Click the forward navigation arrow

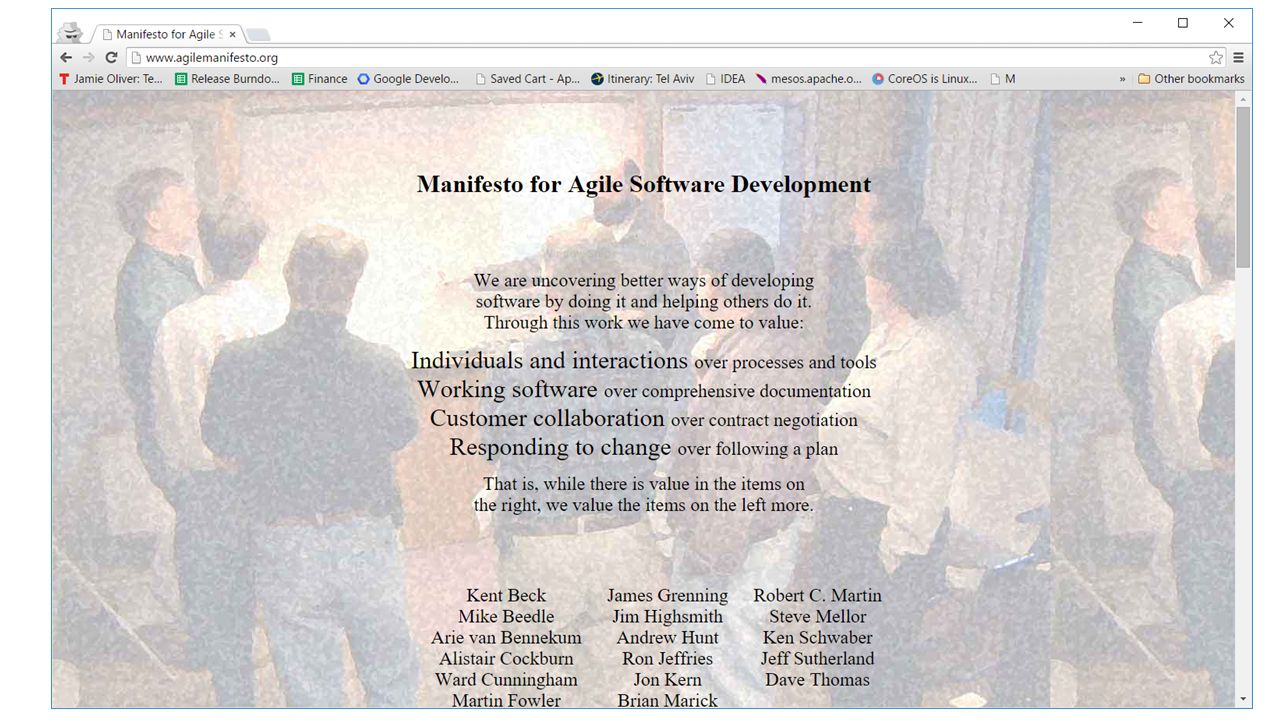[88, 58]
